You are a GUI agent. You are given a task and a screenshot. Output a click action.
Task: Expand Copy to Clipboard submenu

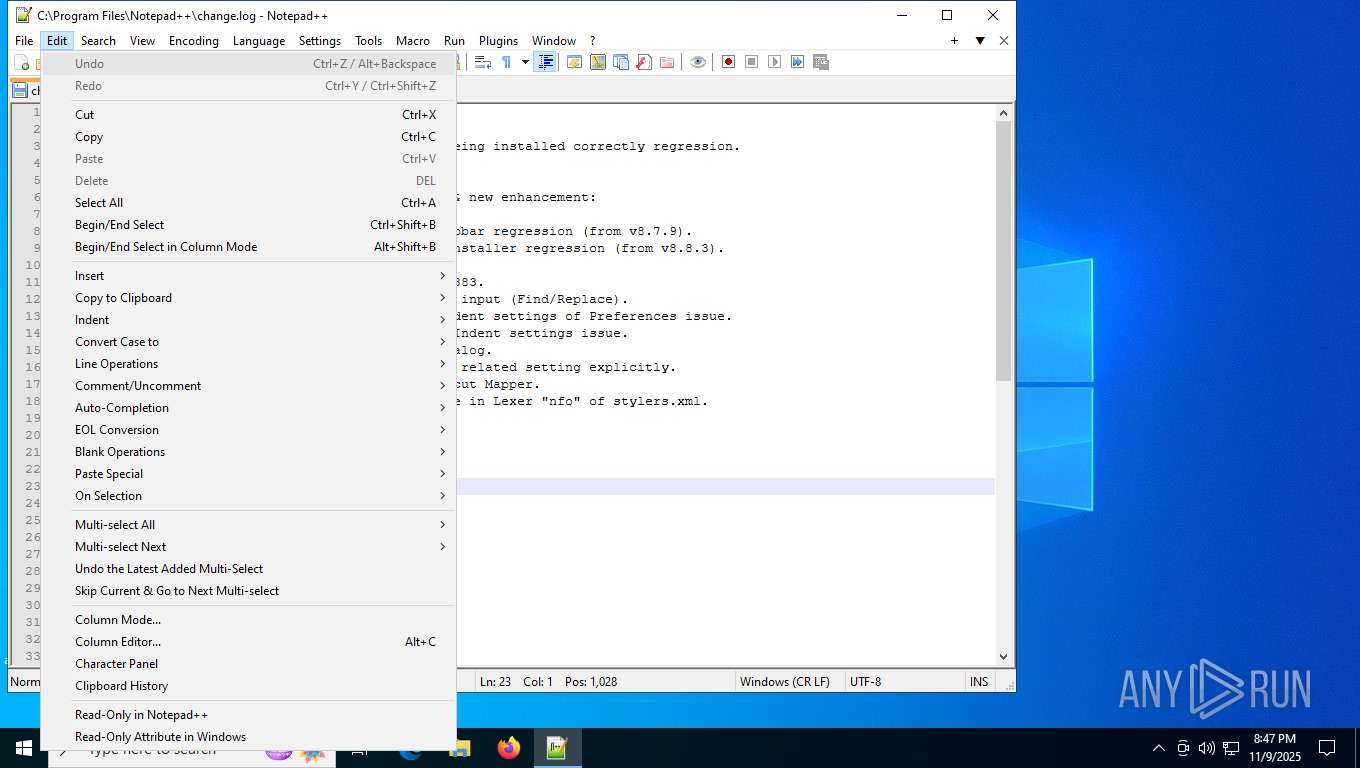point(249,298)
